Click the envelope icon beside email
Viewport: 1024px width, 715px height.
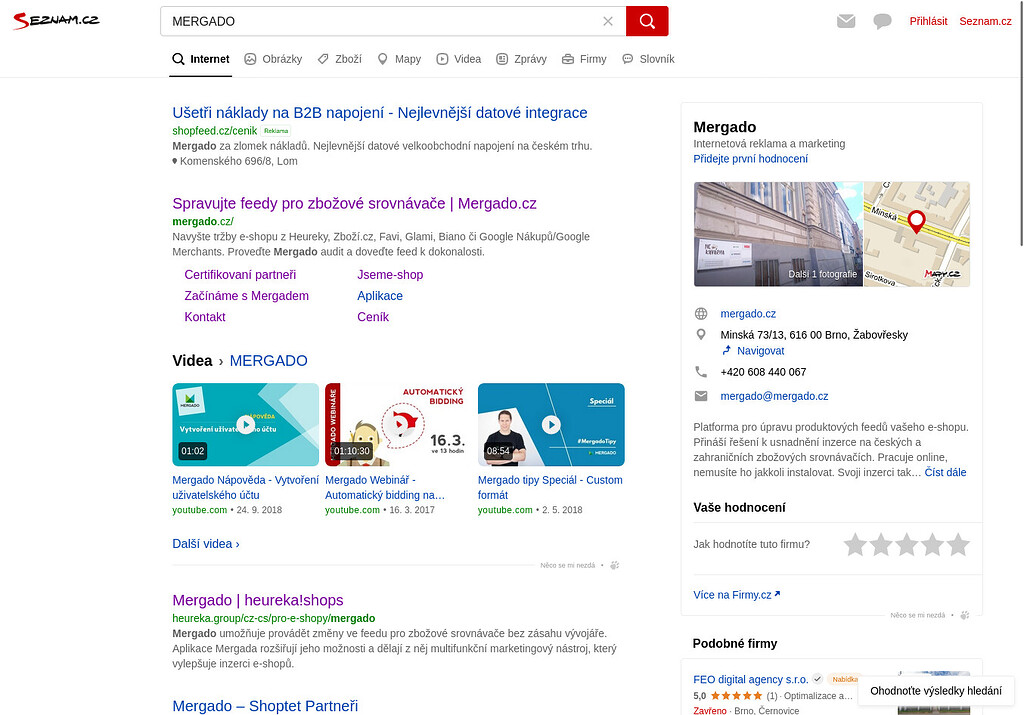tap(701, 396)
